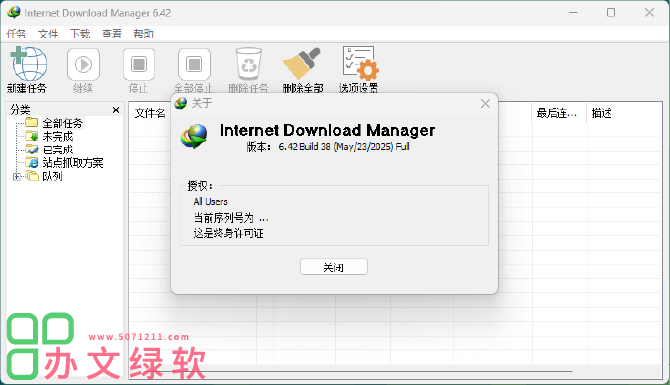
Task: Close the 关于 dialog with X
Action: [485, 103]
